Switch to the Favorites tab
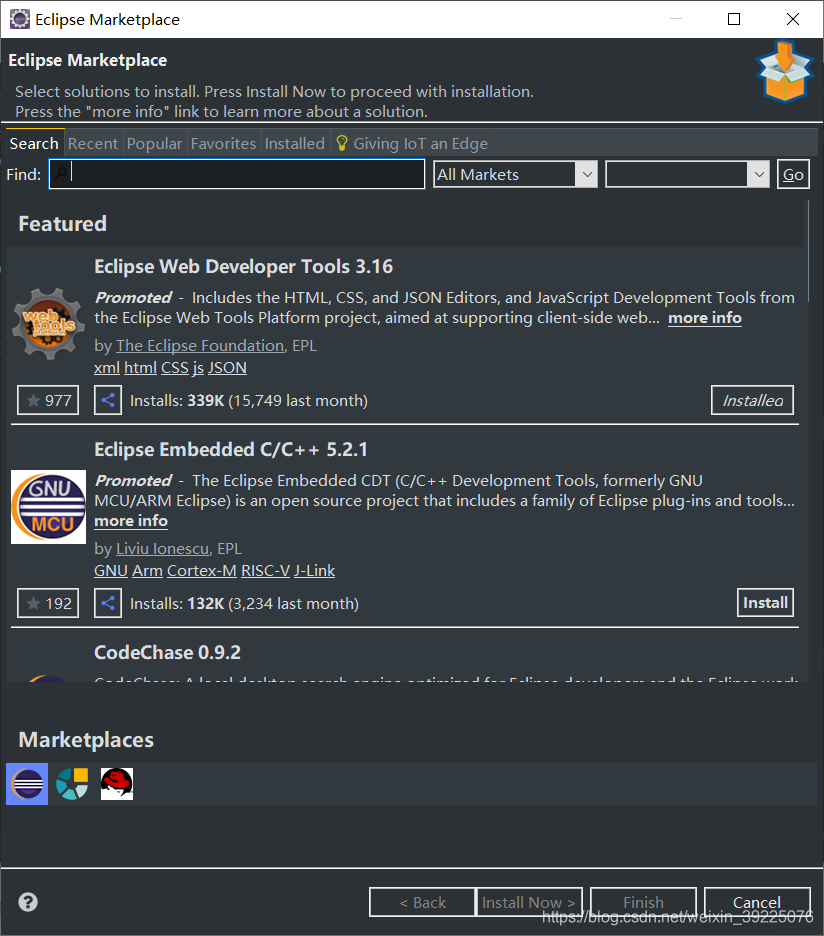Image resolution: width=824 pixels, height=936 pixels. click(223, 143)
